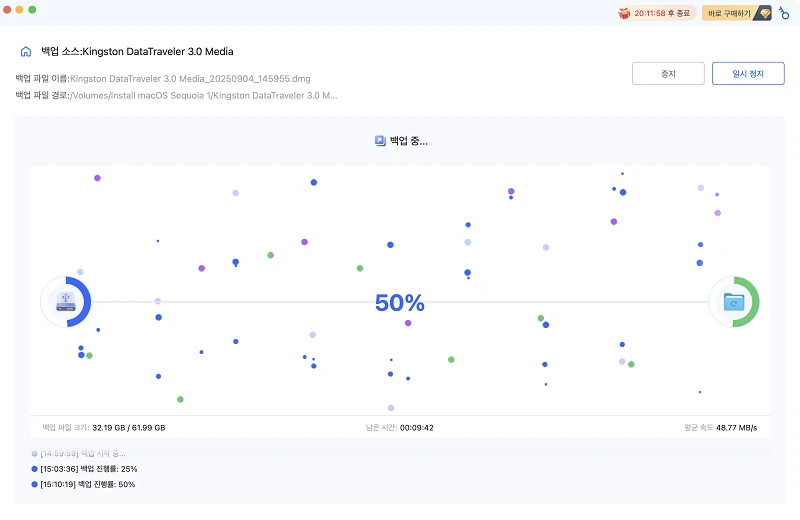Select the 15:03:36 backup progress 25% log entry
The width and height of the screenshot is (800, 520).
(88, 468)
